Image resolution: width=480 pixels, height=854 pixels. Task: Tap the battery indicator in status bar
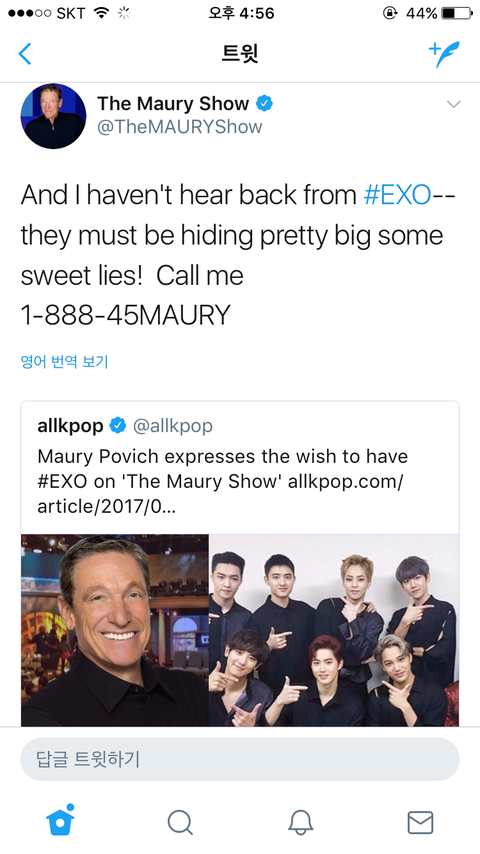coord(457,14)
